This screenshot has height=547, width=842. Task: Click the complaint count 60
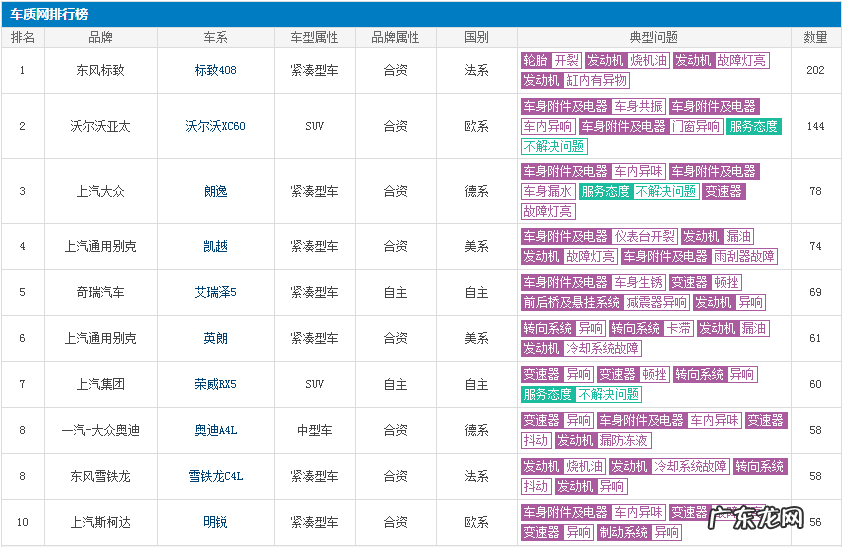(x=815, y=384)
